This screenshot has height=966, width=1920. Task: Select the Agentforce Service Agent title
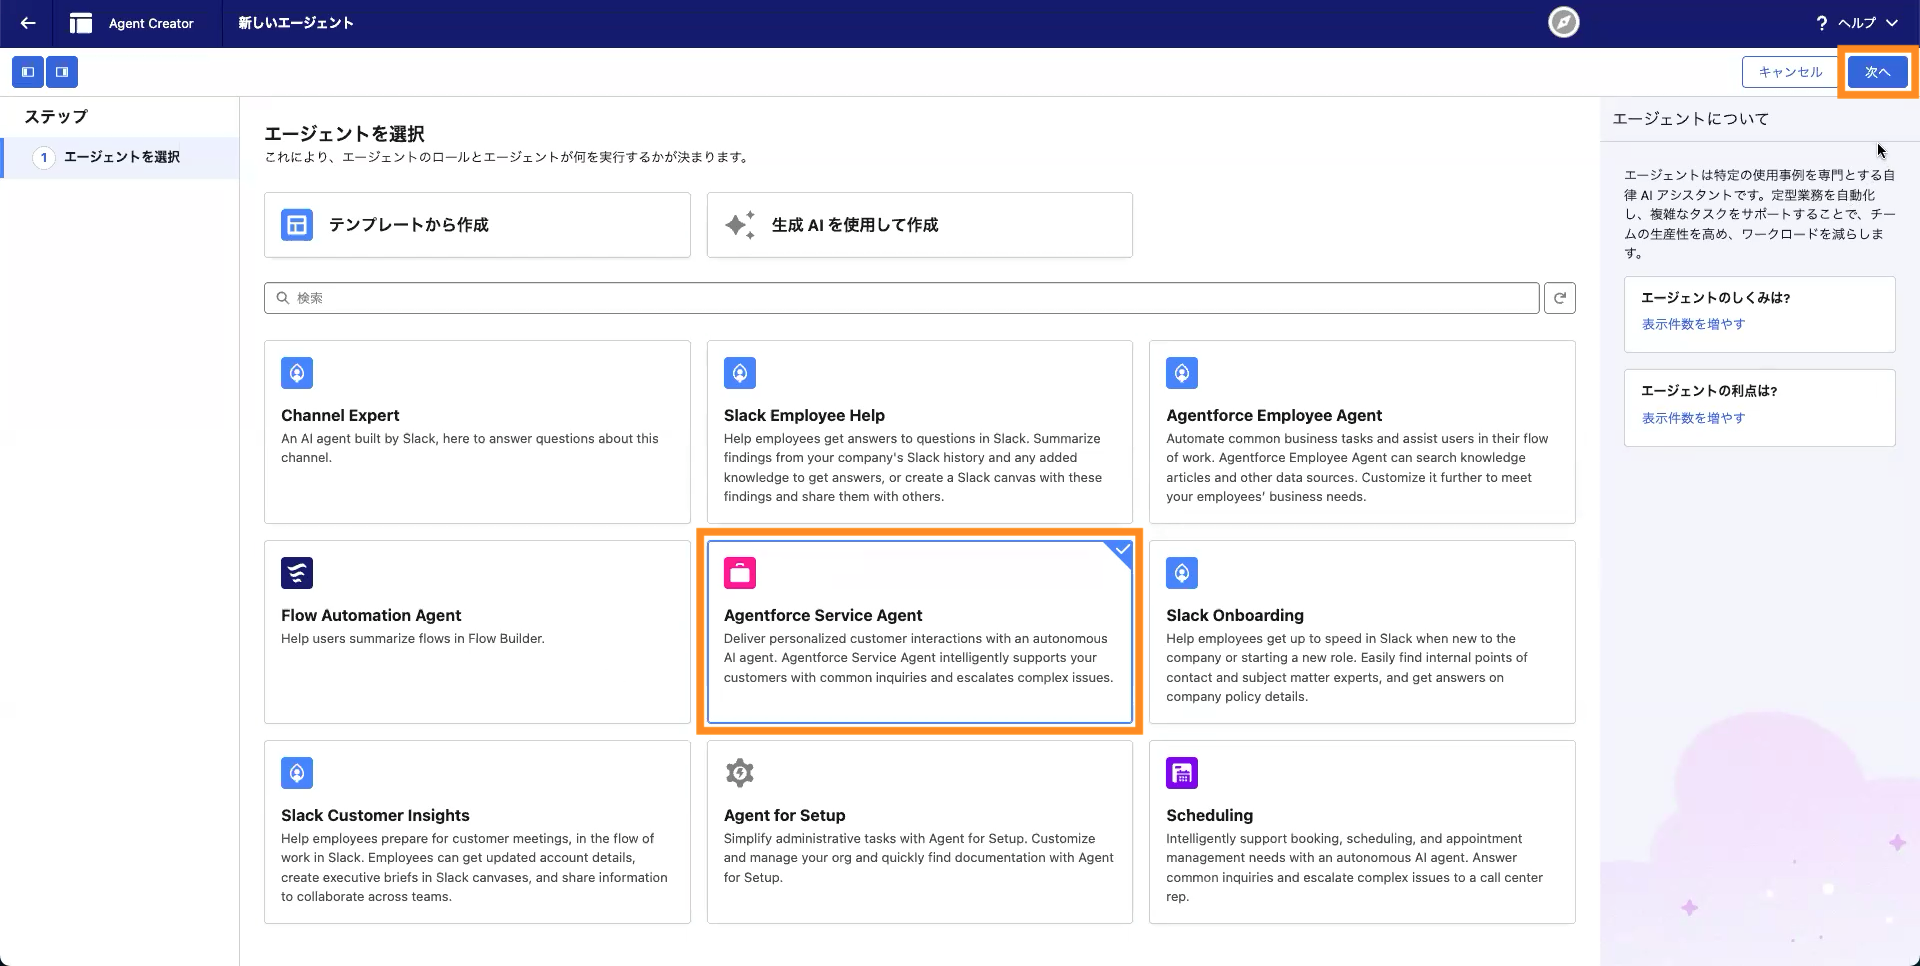tap(823, 615)
